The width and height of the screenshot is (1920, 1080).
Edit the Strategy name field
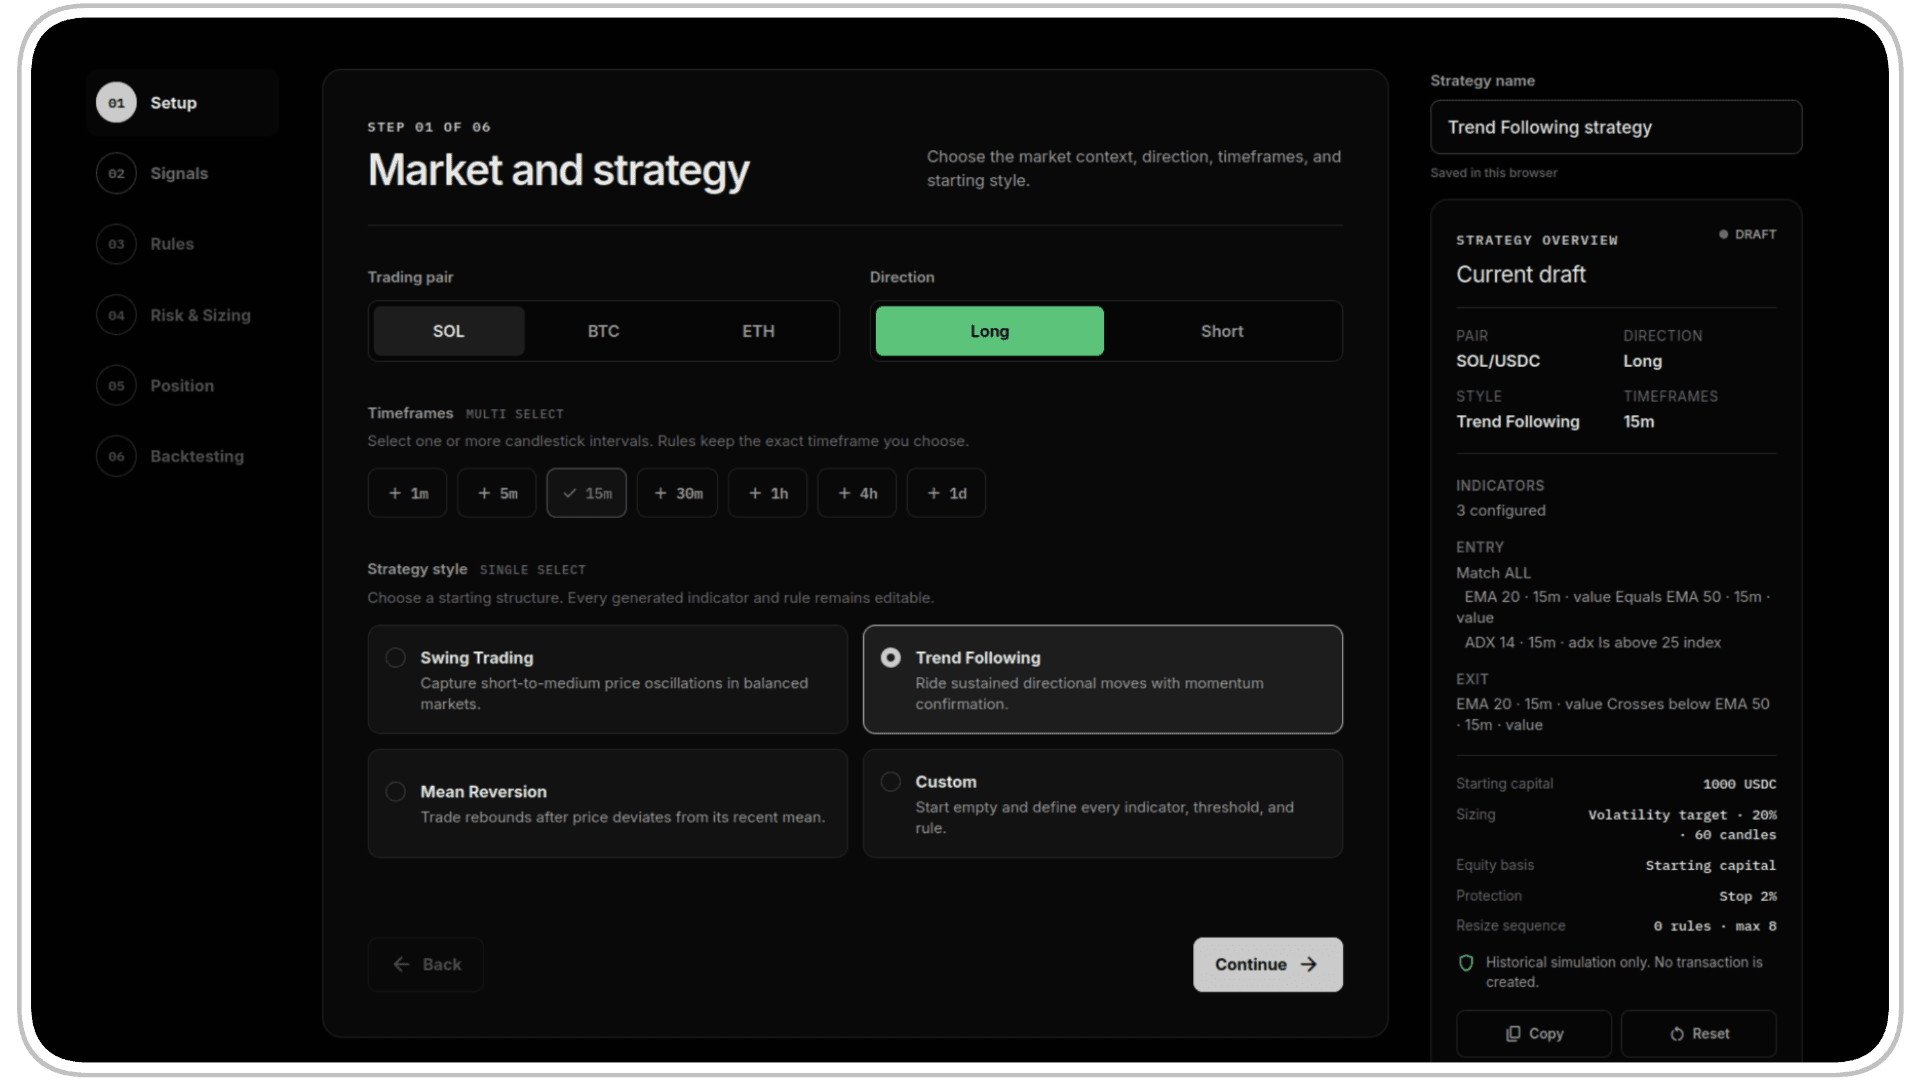[1616, 127]
